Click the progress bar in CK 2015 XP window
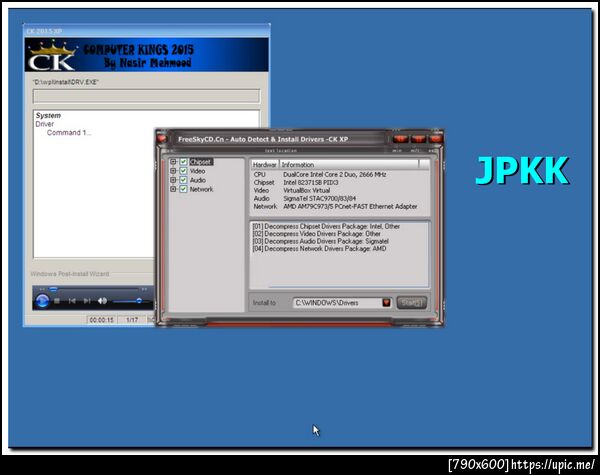 (147, 96)
